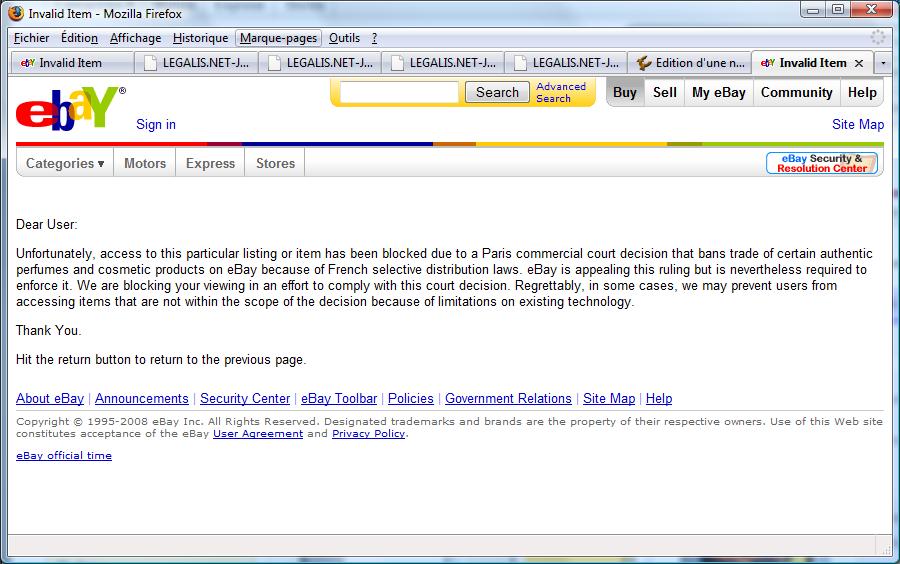Open the Fichier menu
This screenshot has width=900, height=564.
click(31, 38)
